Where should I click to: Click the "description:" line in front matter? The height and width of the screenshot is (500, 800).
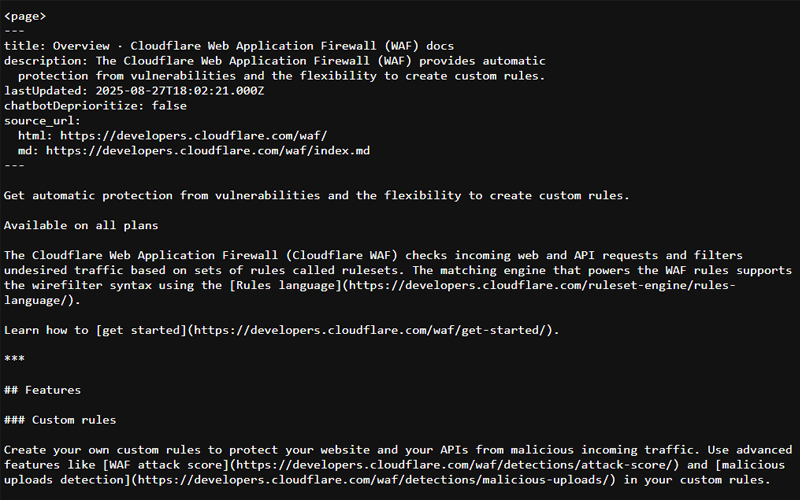click(x=275, y=61)
